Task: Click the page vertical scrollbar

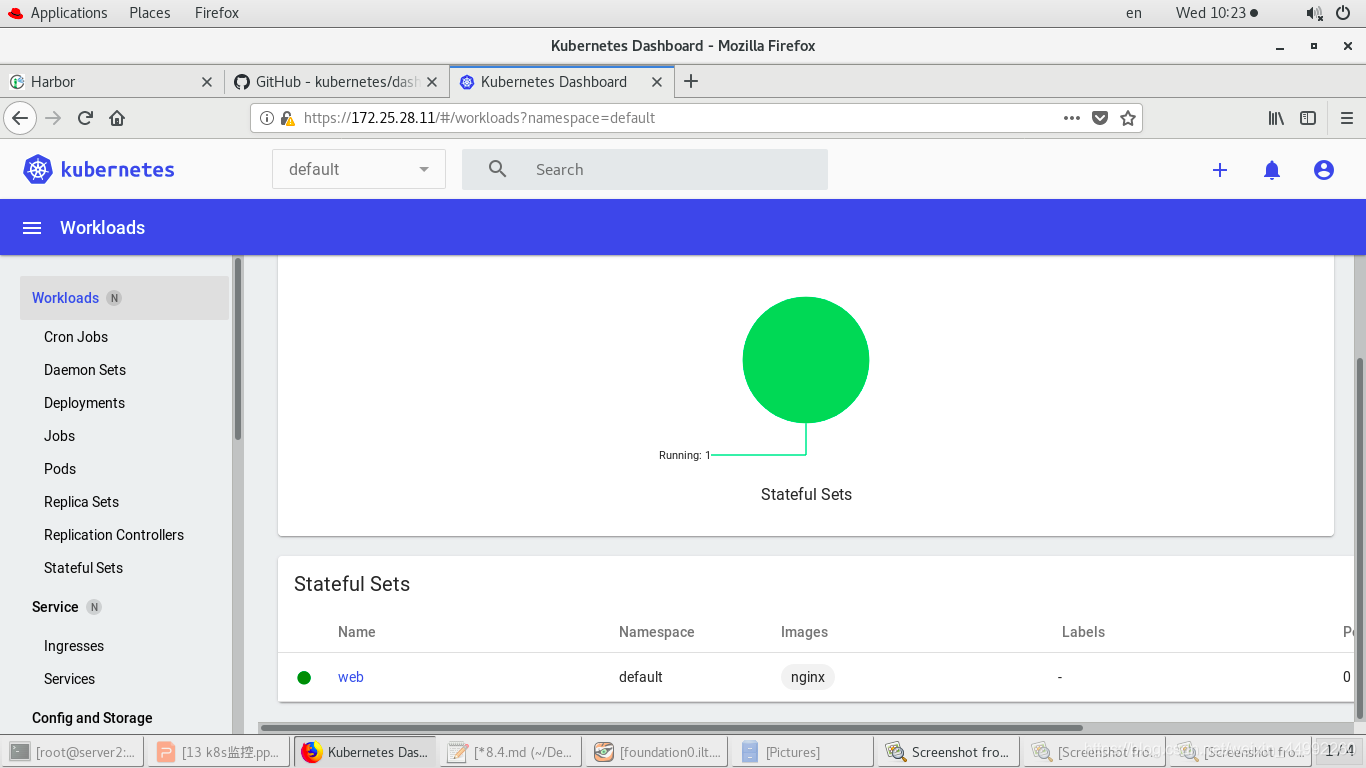Action: click(x=1360, y=538)
